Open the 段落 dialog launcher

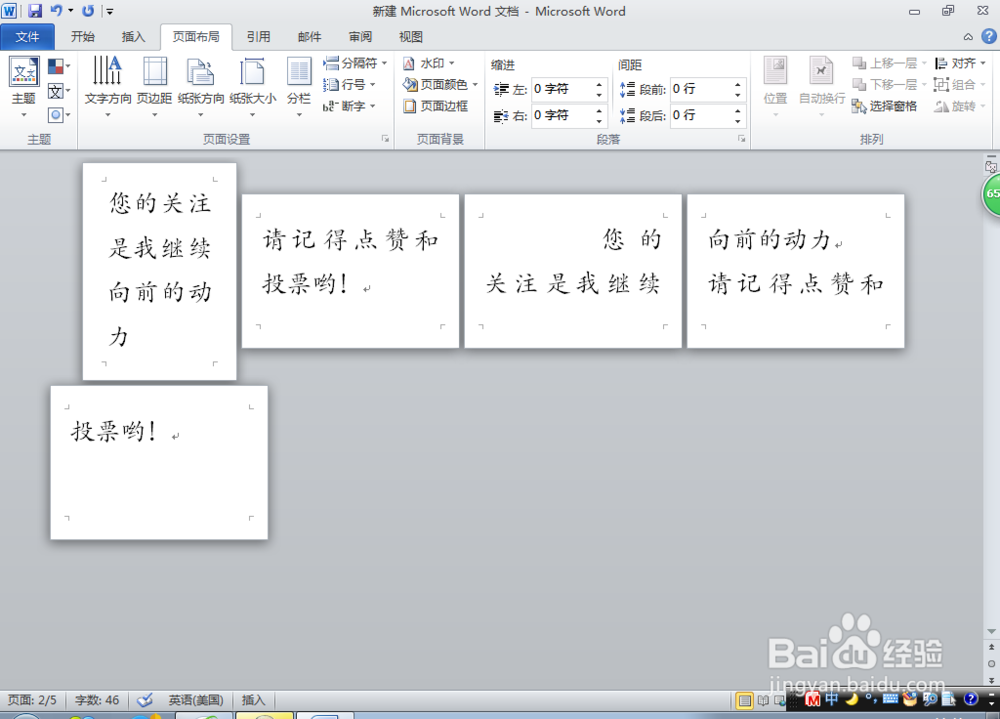(x=743, y=138)
